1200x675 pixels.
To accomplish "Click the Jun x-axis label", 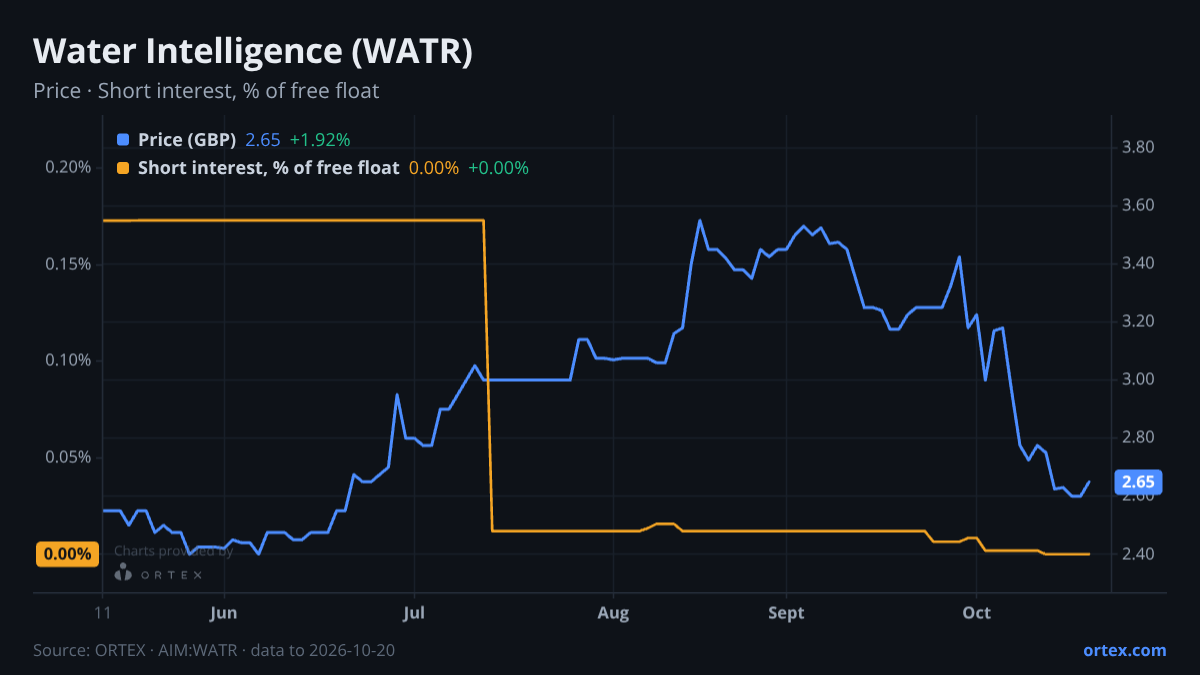I will pyautogui.click(x=224, y=613).
